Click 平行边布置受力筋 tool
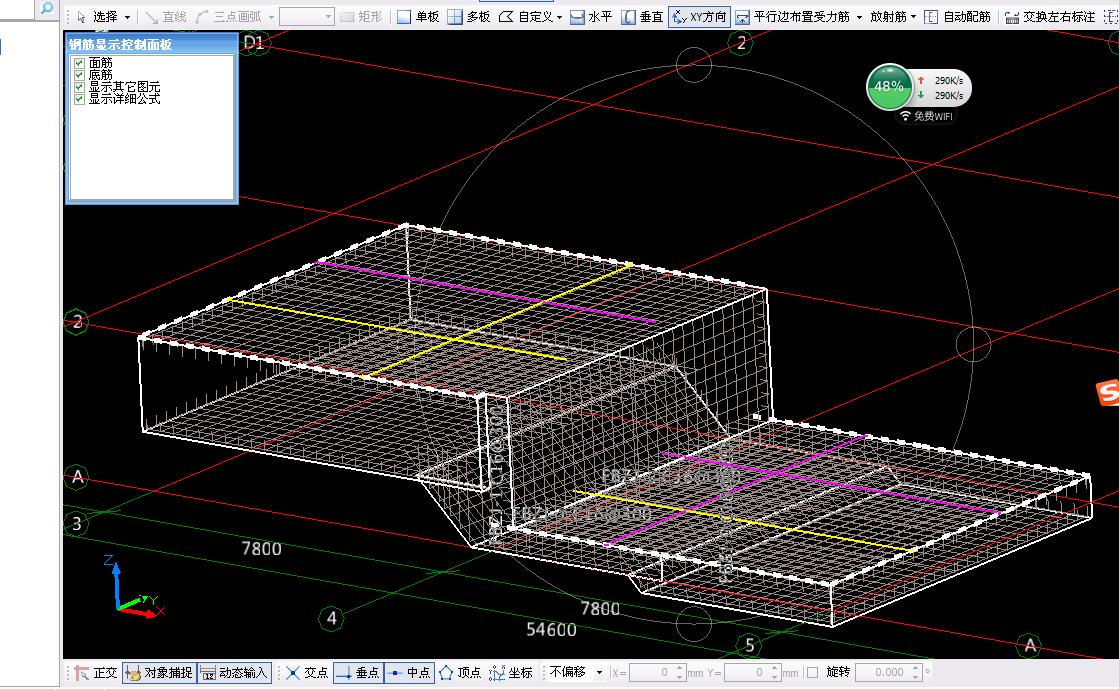The image size is (1119, 690). (793, 16)
